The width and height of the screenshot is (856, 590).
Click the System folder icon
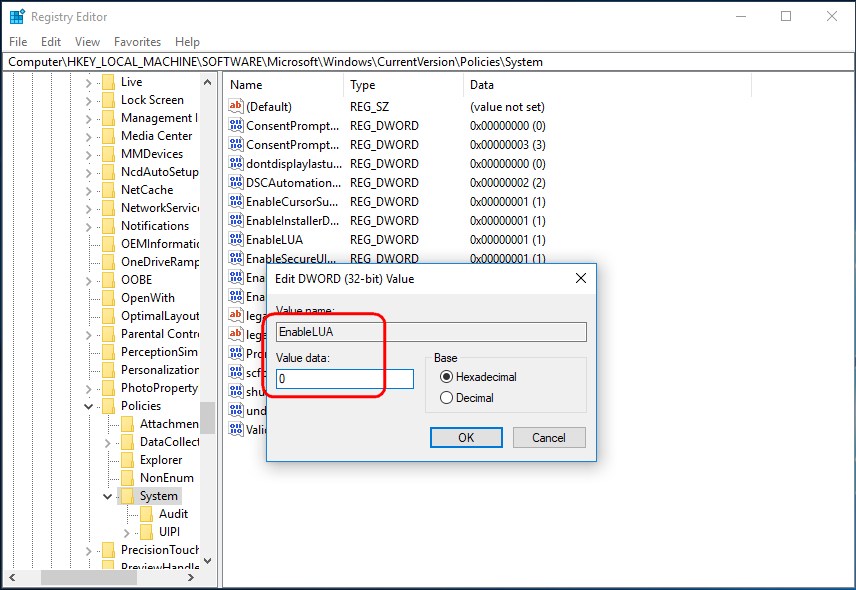pyautogui.click(x=127, y=496)
